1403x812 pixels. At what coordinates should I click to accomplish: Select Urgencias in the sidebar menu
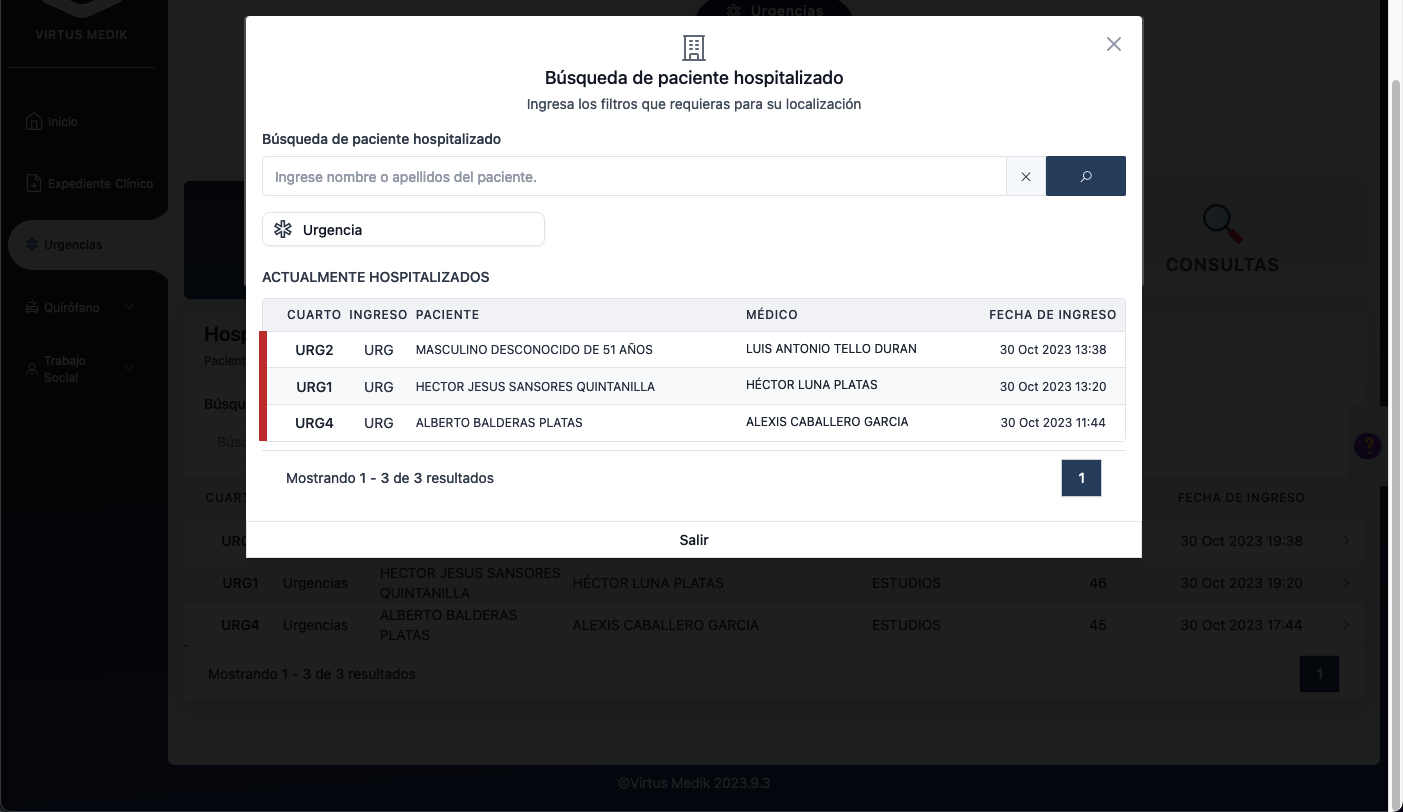(x=73, y=245)
